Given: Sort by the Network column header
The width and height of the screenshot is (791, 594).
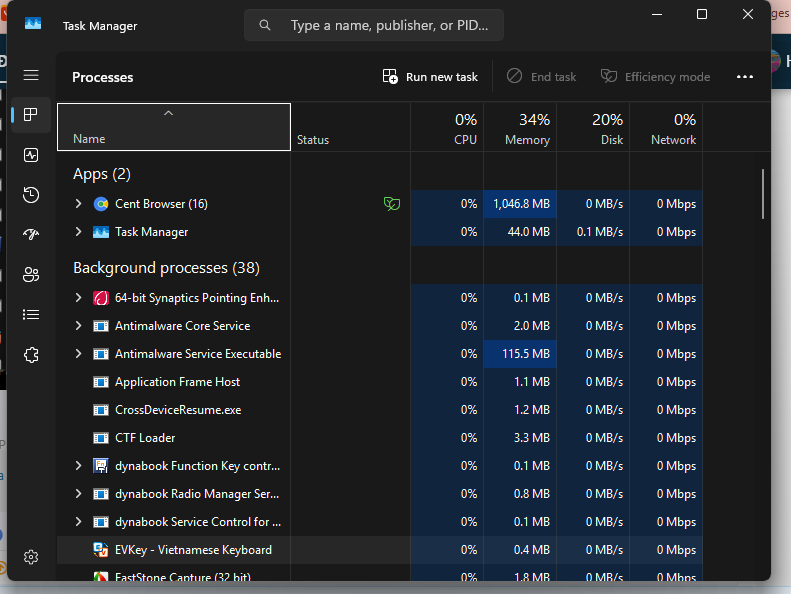Looking at the screenshot, I should 666,127.
